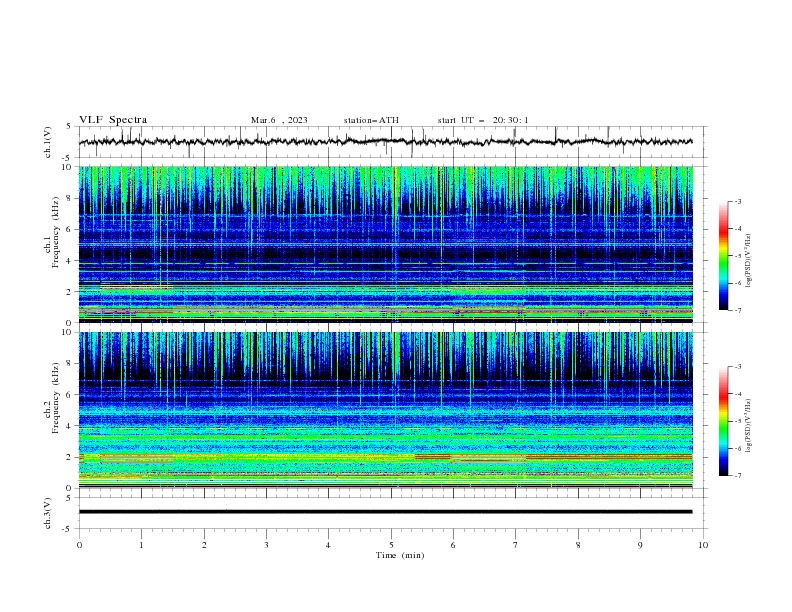Click the "ch.1(V)" axis label
This screenshot has height=612, width=792.
(x=48, y=142)
